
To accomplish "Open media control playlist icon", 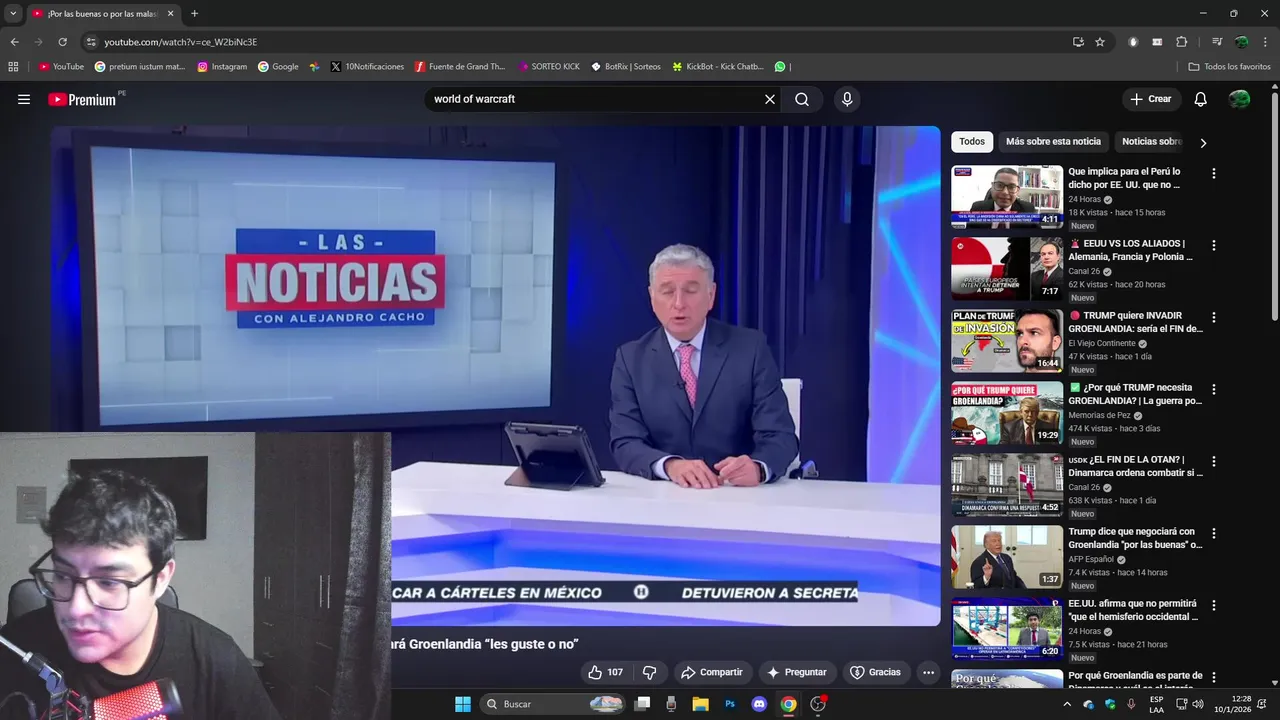I will tap(1217, 42).
